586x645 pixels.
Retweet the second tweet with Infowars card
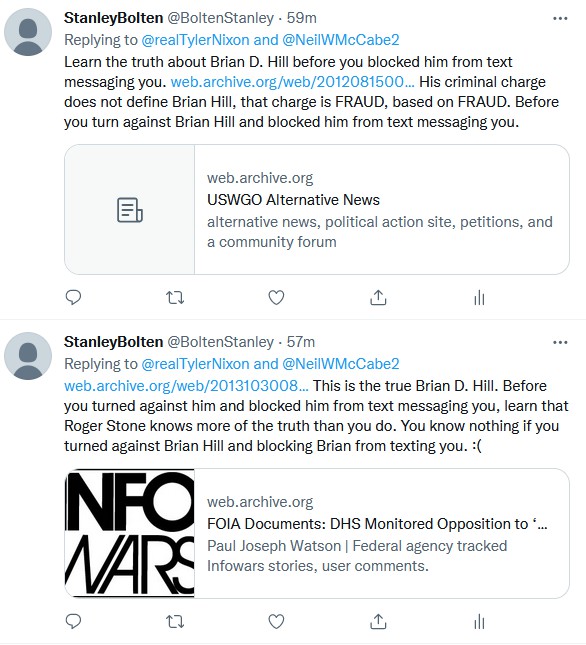point(175,621)
